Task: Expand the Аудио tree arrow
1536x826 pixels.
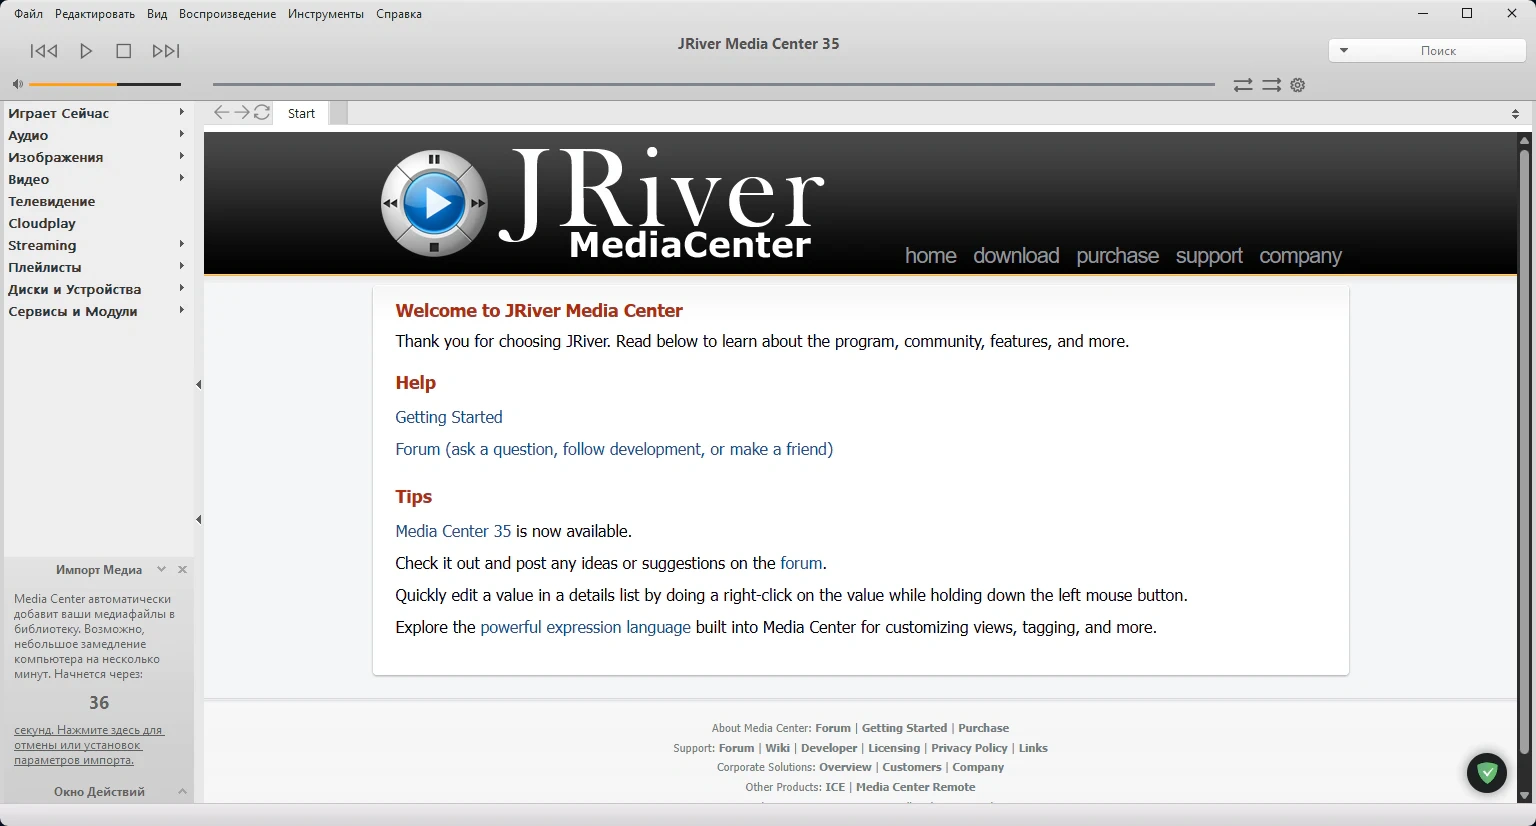Action: click(181, 134)
